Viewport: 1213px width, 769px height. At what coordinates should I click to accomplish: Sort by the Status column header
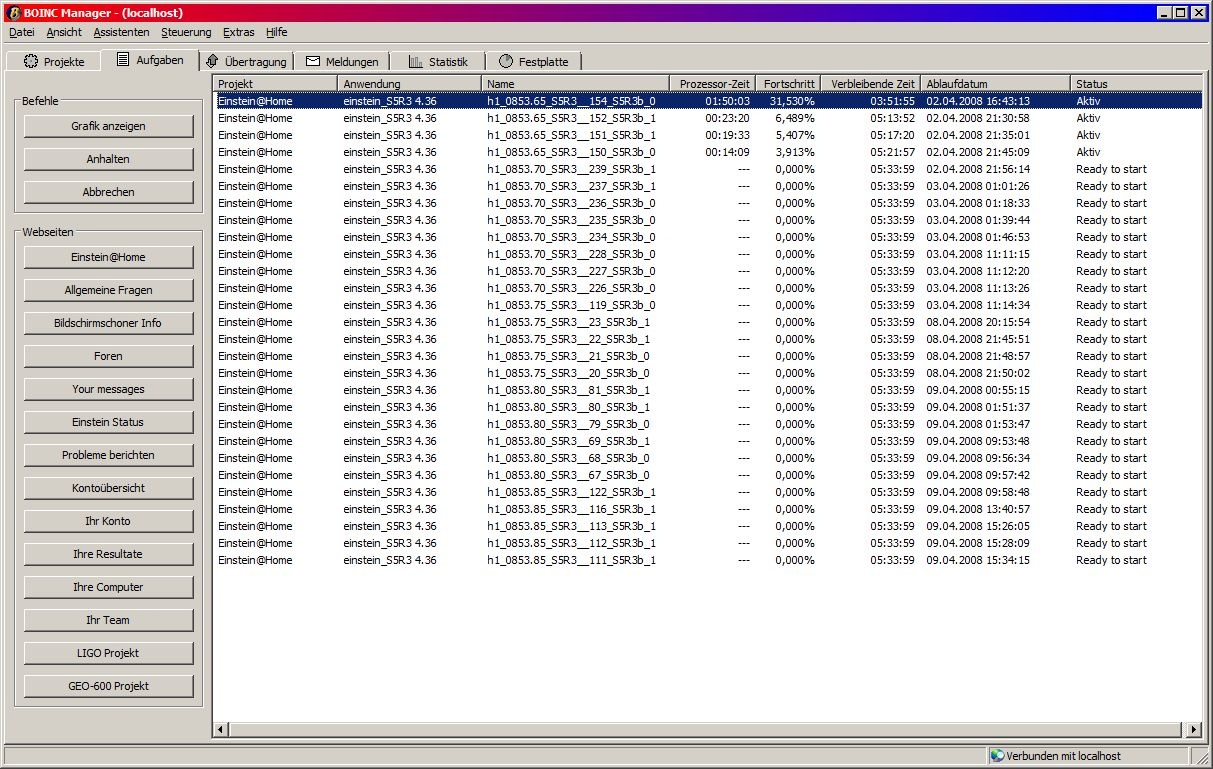[x=1136, y=84]
